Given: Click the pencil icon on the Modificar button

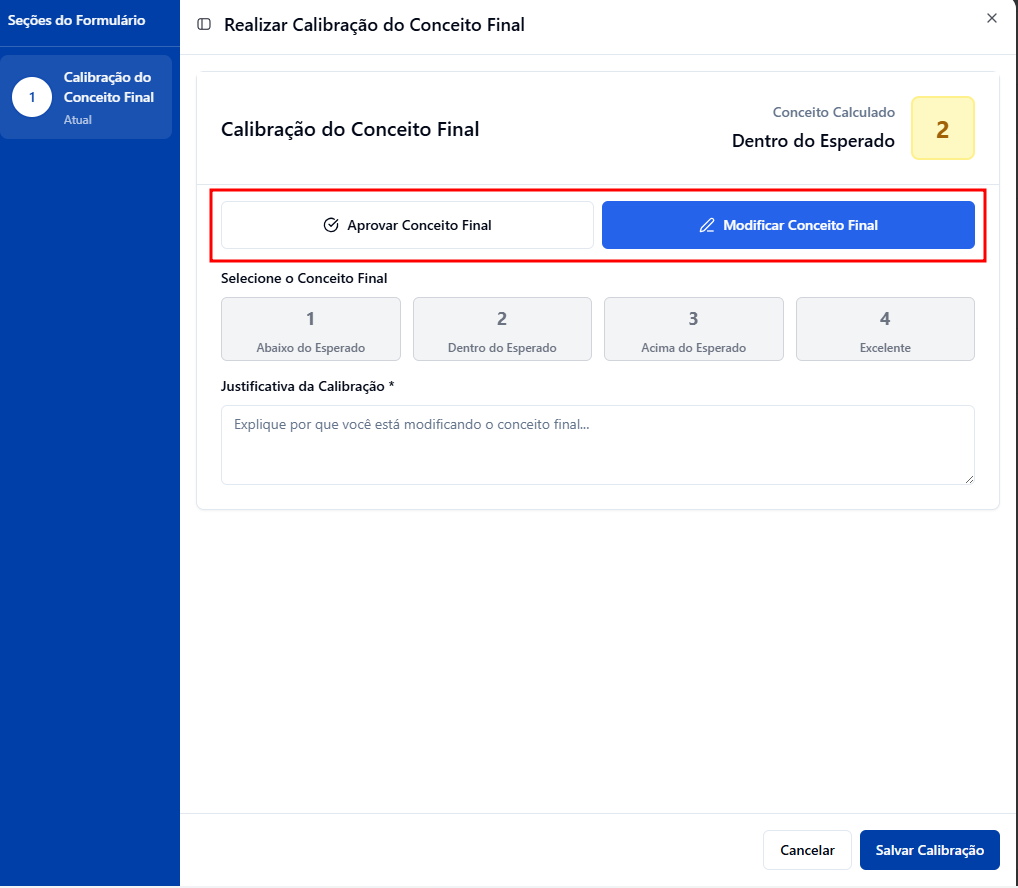Looking at the screenshot, I should click(707, 225).
